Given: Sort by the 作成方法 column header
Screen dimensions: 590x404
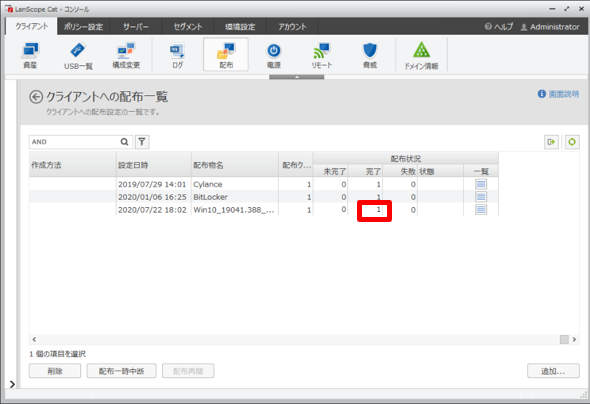Looking at the screenshot, I should coord(73,165).
